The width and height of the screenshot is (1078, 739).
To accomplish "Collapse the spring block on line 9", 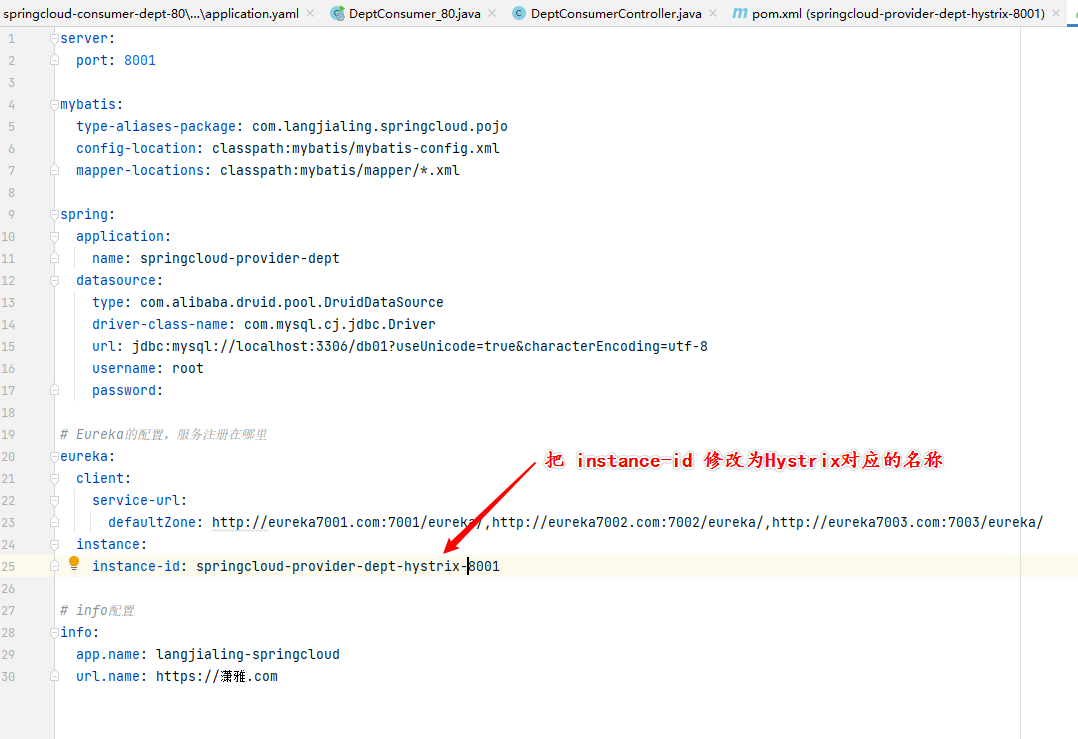I will coord(55,214).
